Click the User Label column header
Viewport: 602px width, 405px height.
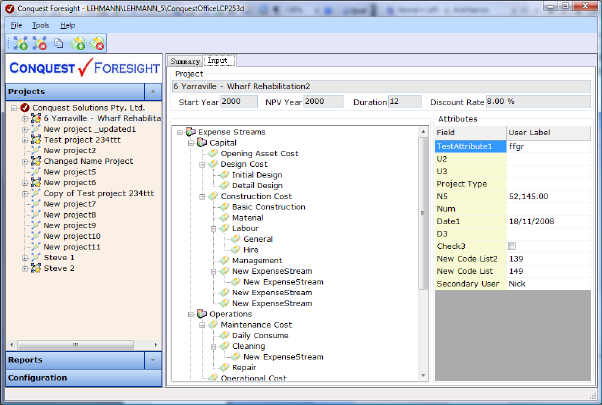(548, 132)
